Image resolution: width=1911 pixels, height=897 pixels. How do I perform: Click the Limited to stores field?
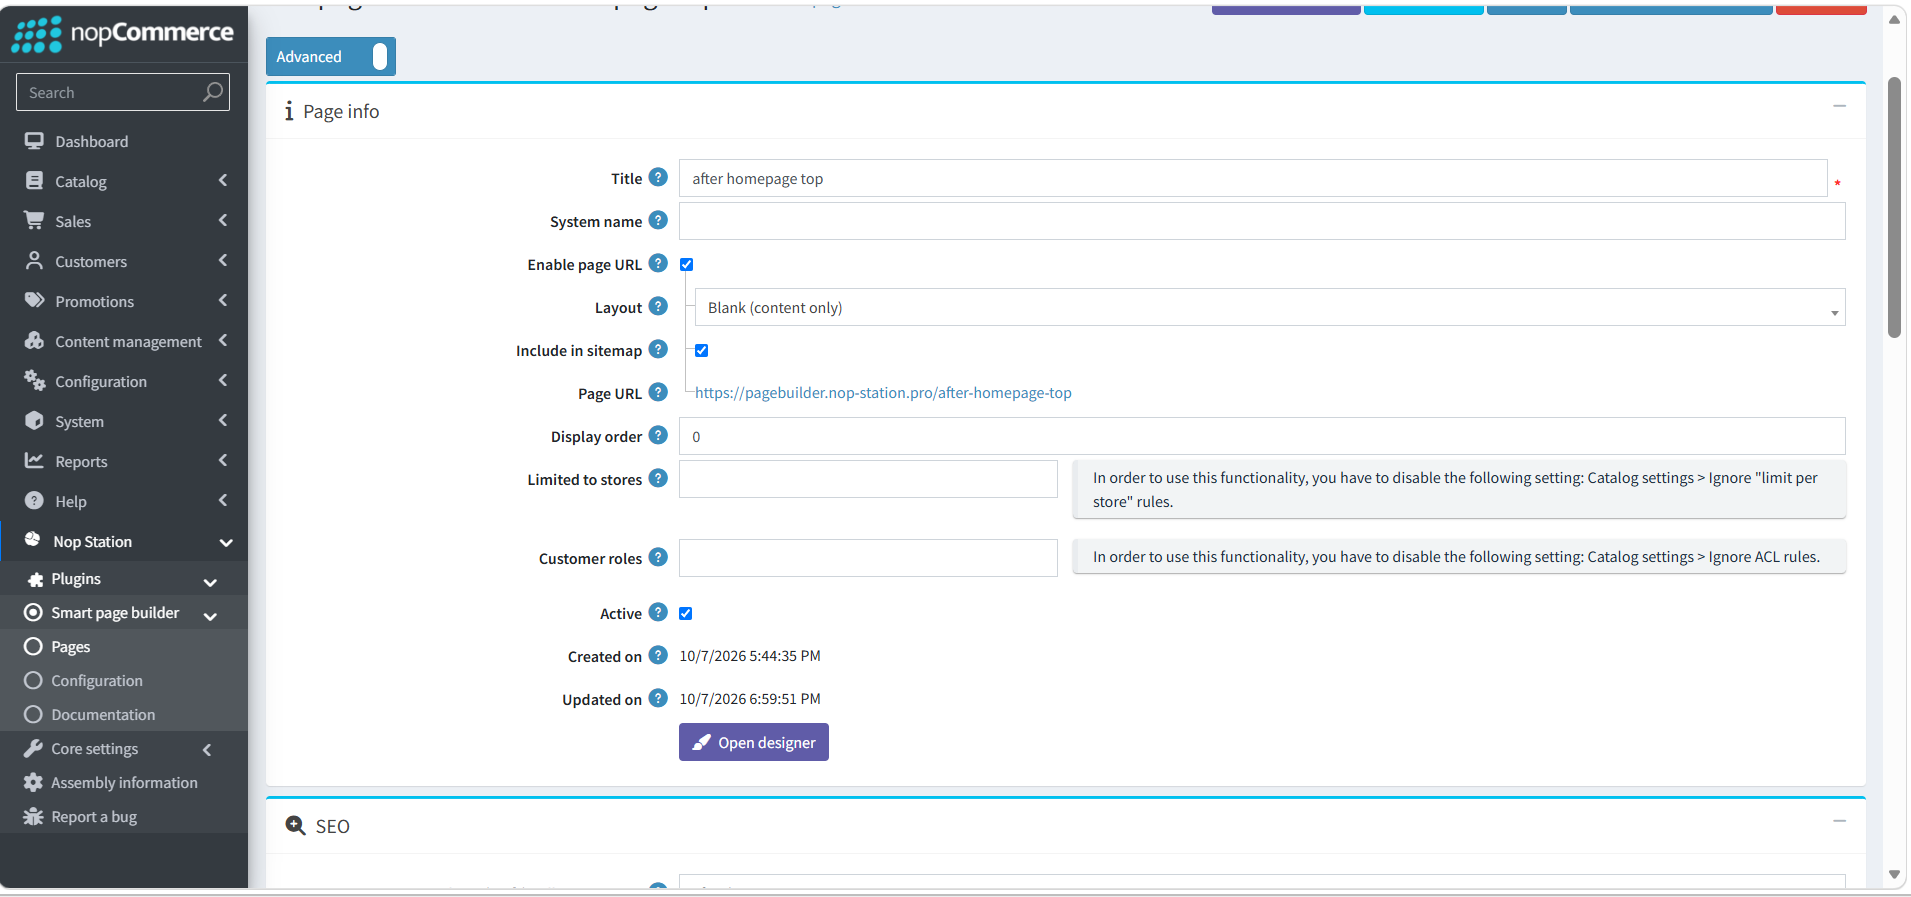pyautogui.click(x=868, y=479)
